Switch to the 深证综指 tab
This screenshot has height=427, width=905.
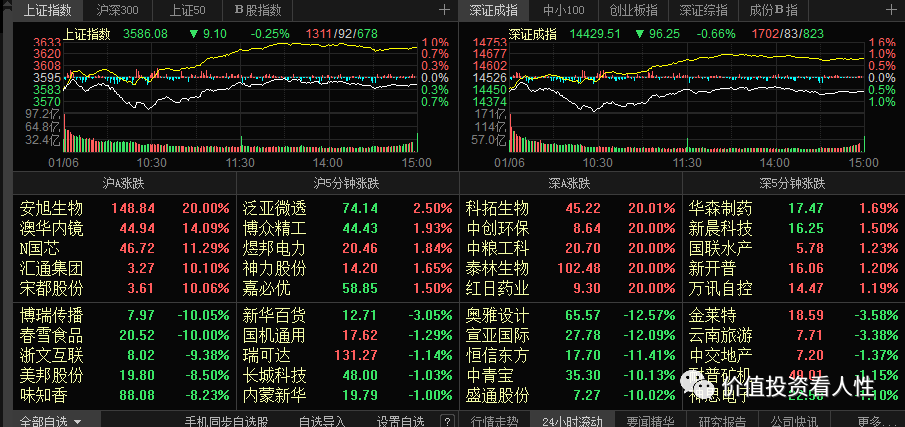[703, 10]
